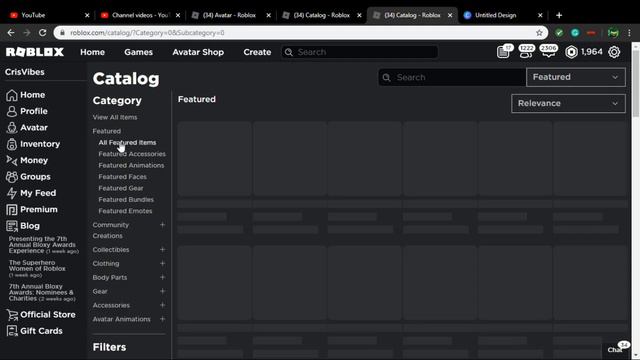The image size is (640, 360).
Task: Click the catalog search field
Action: [452, 77]
